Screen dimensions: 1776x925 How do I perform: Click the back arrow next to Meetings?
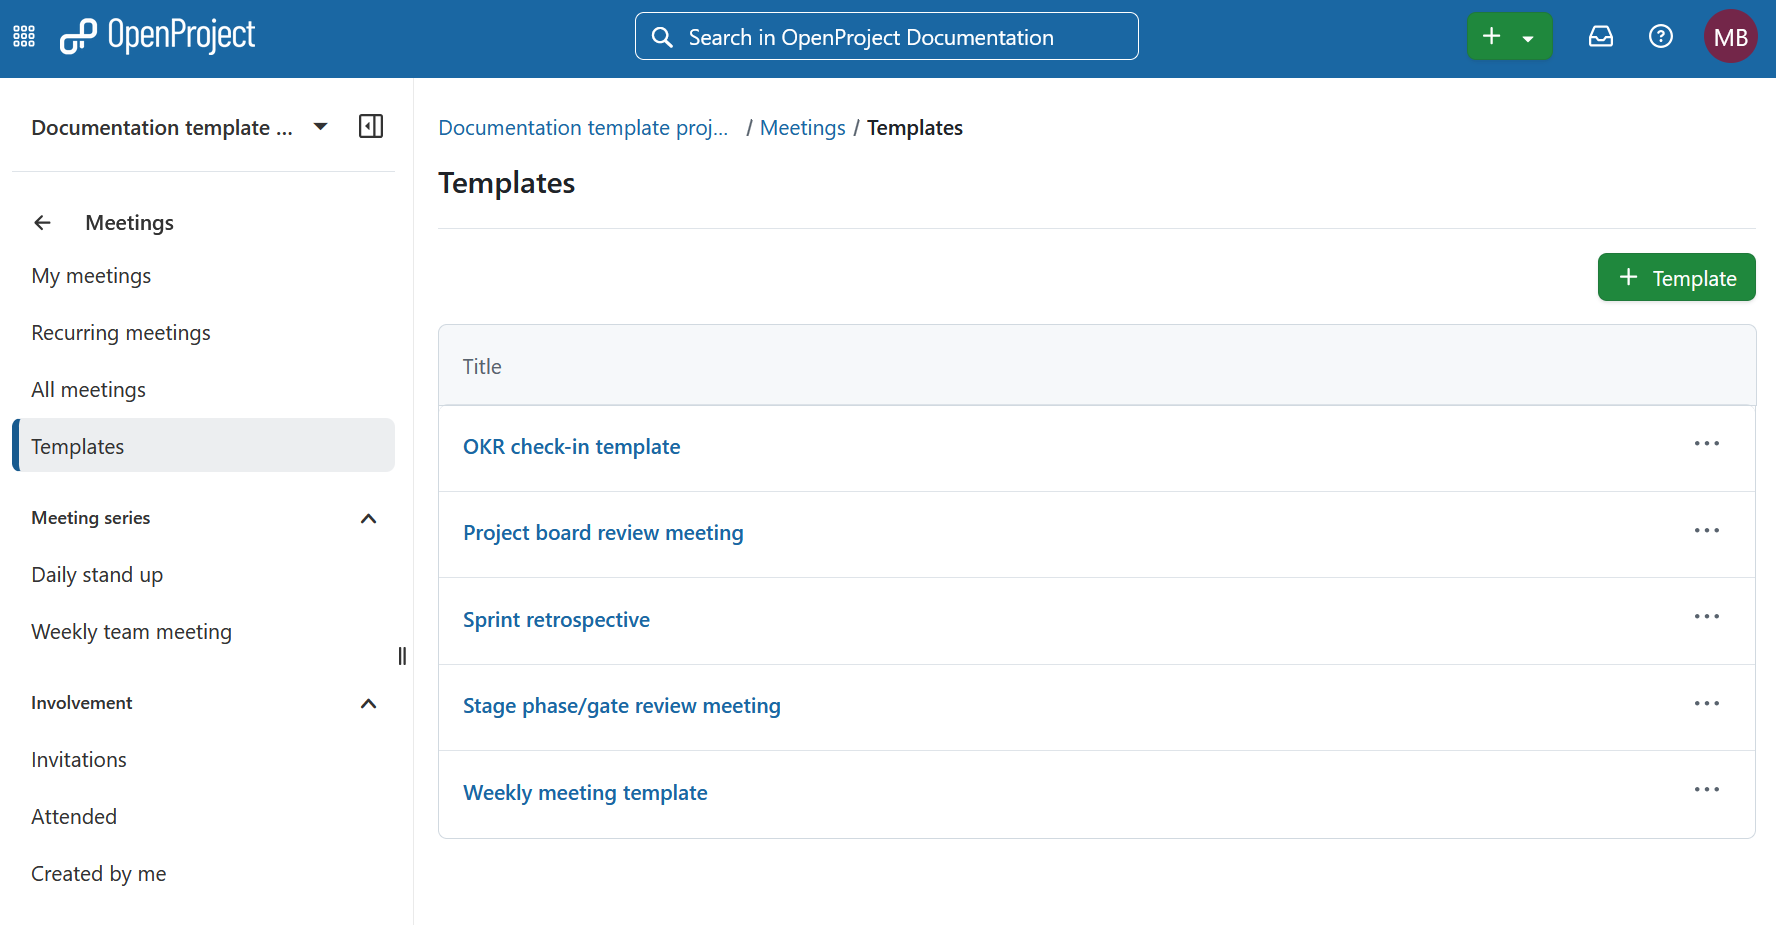42,222
